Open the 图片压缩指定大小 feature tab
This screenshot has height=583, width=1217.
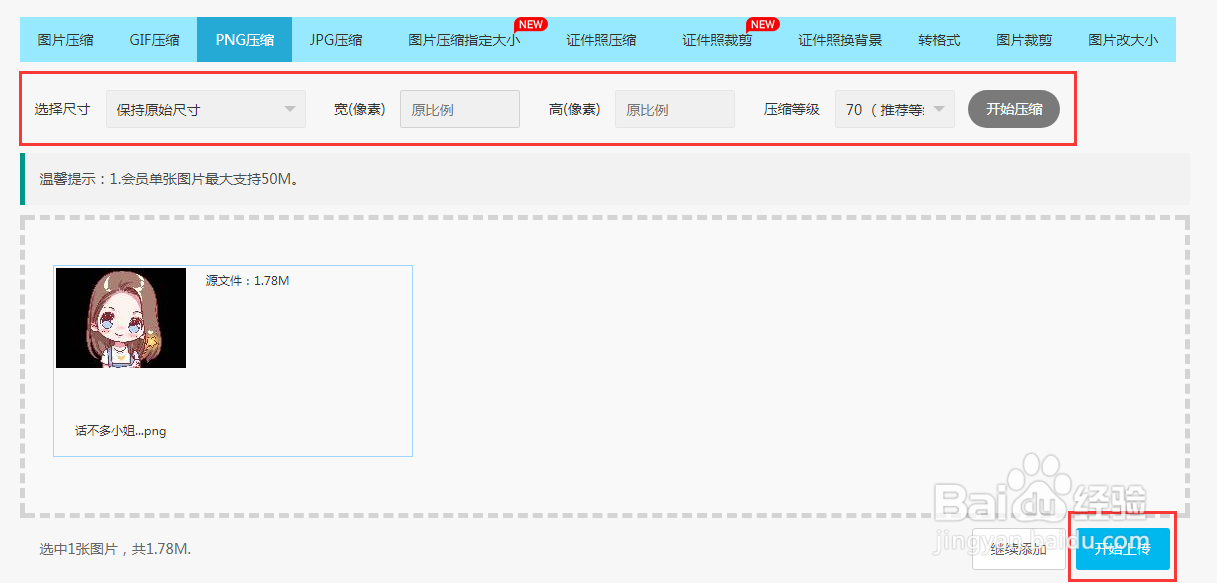pyautogui.click(x=463, y=39)
